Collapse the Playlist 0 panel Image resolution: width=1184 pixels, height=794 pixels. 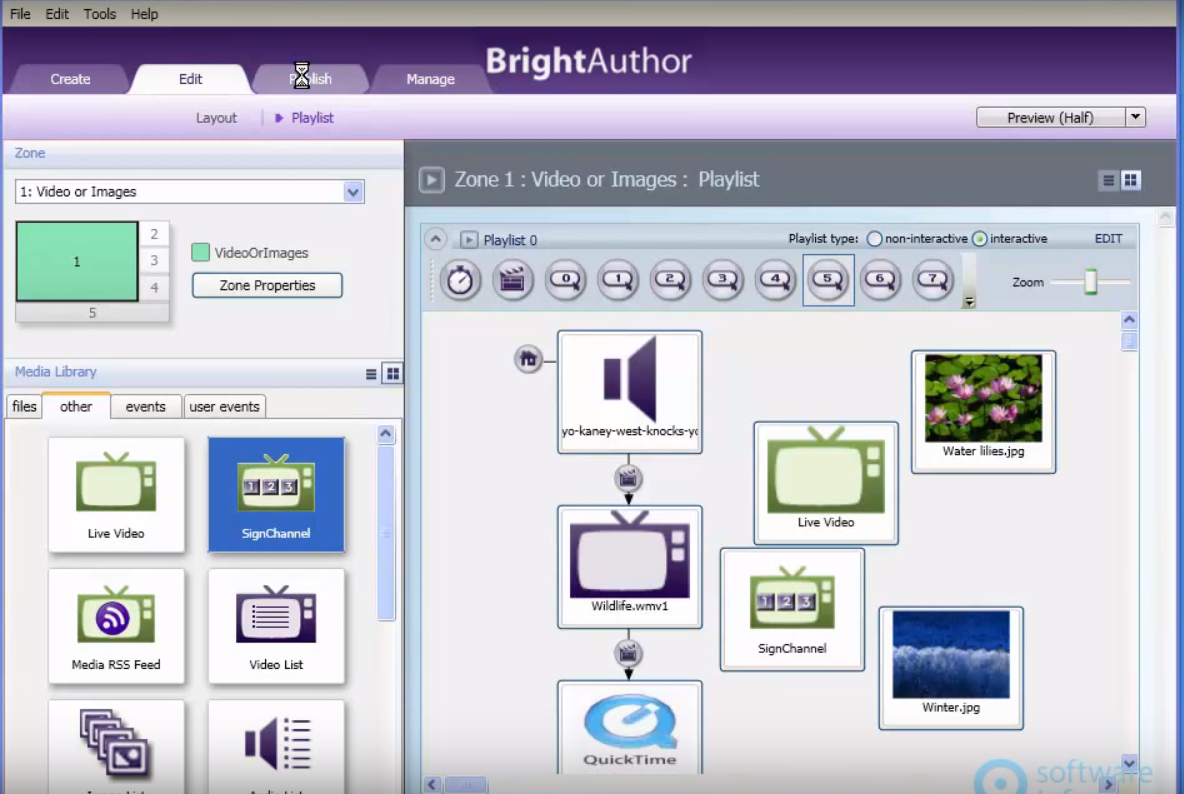point(435,239)
